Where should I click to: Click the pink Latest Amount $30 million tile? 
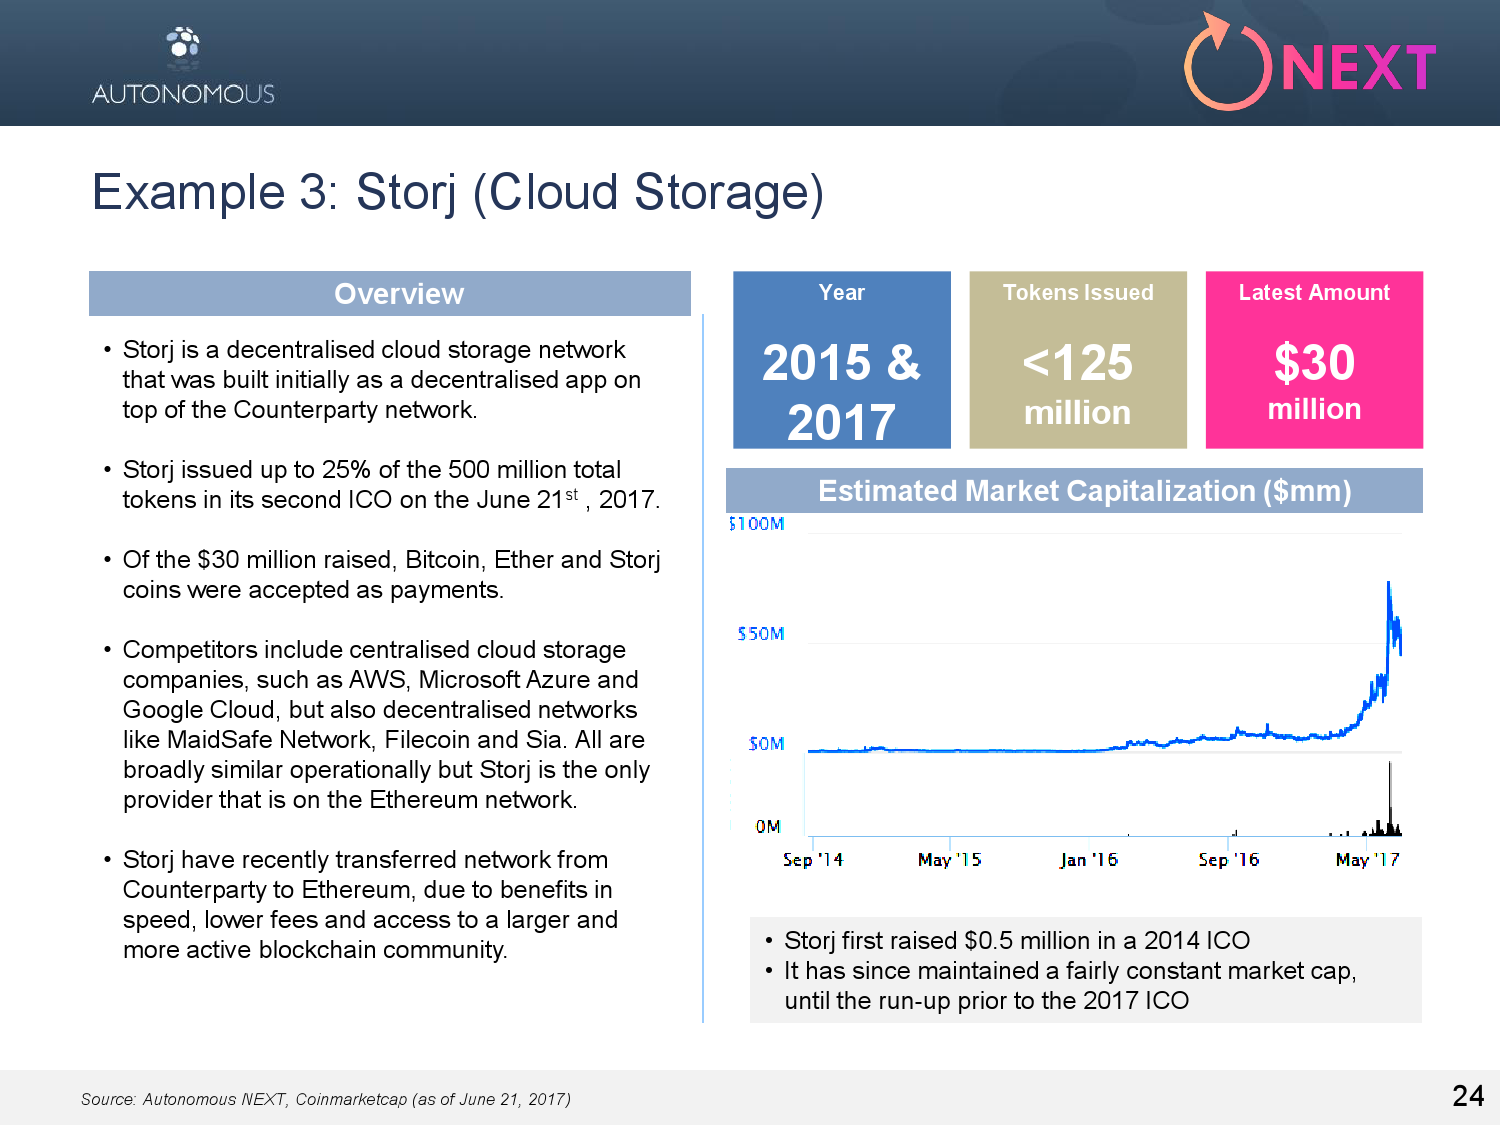tap(1313, 360)
